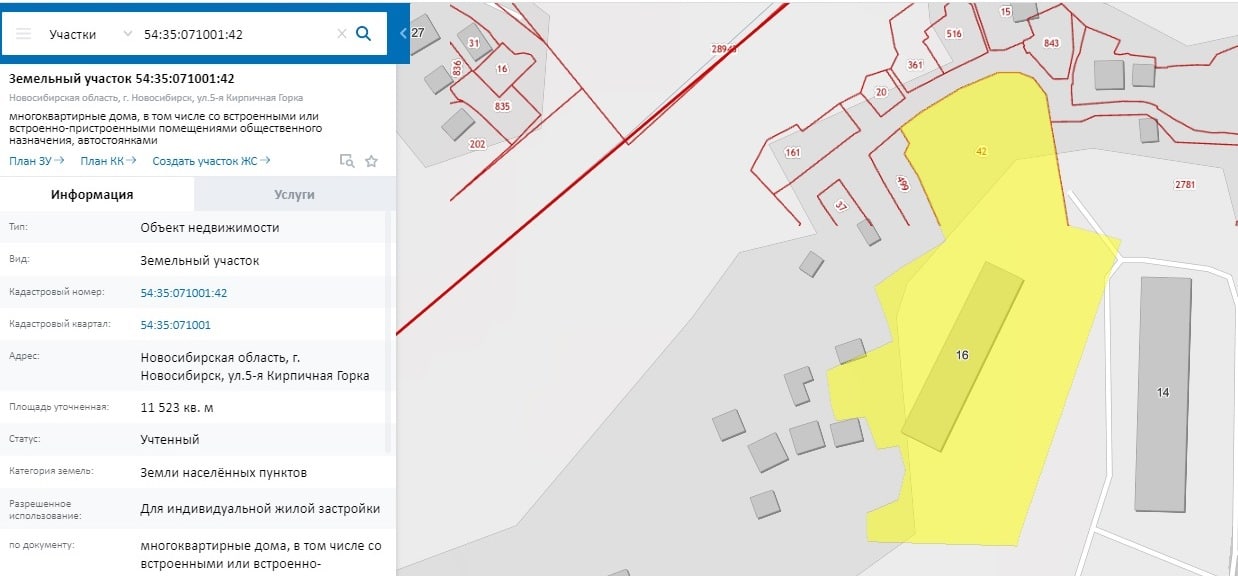Click building number 16 on yellow parcel
1238x576 pixels.
pos(962,355)
